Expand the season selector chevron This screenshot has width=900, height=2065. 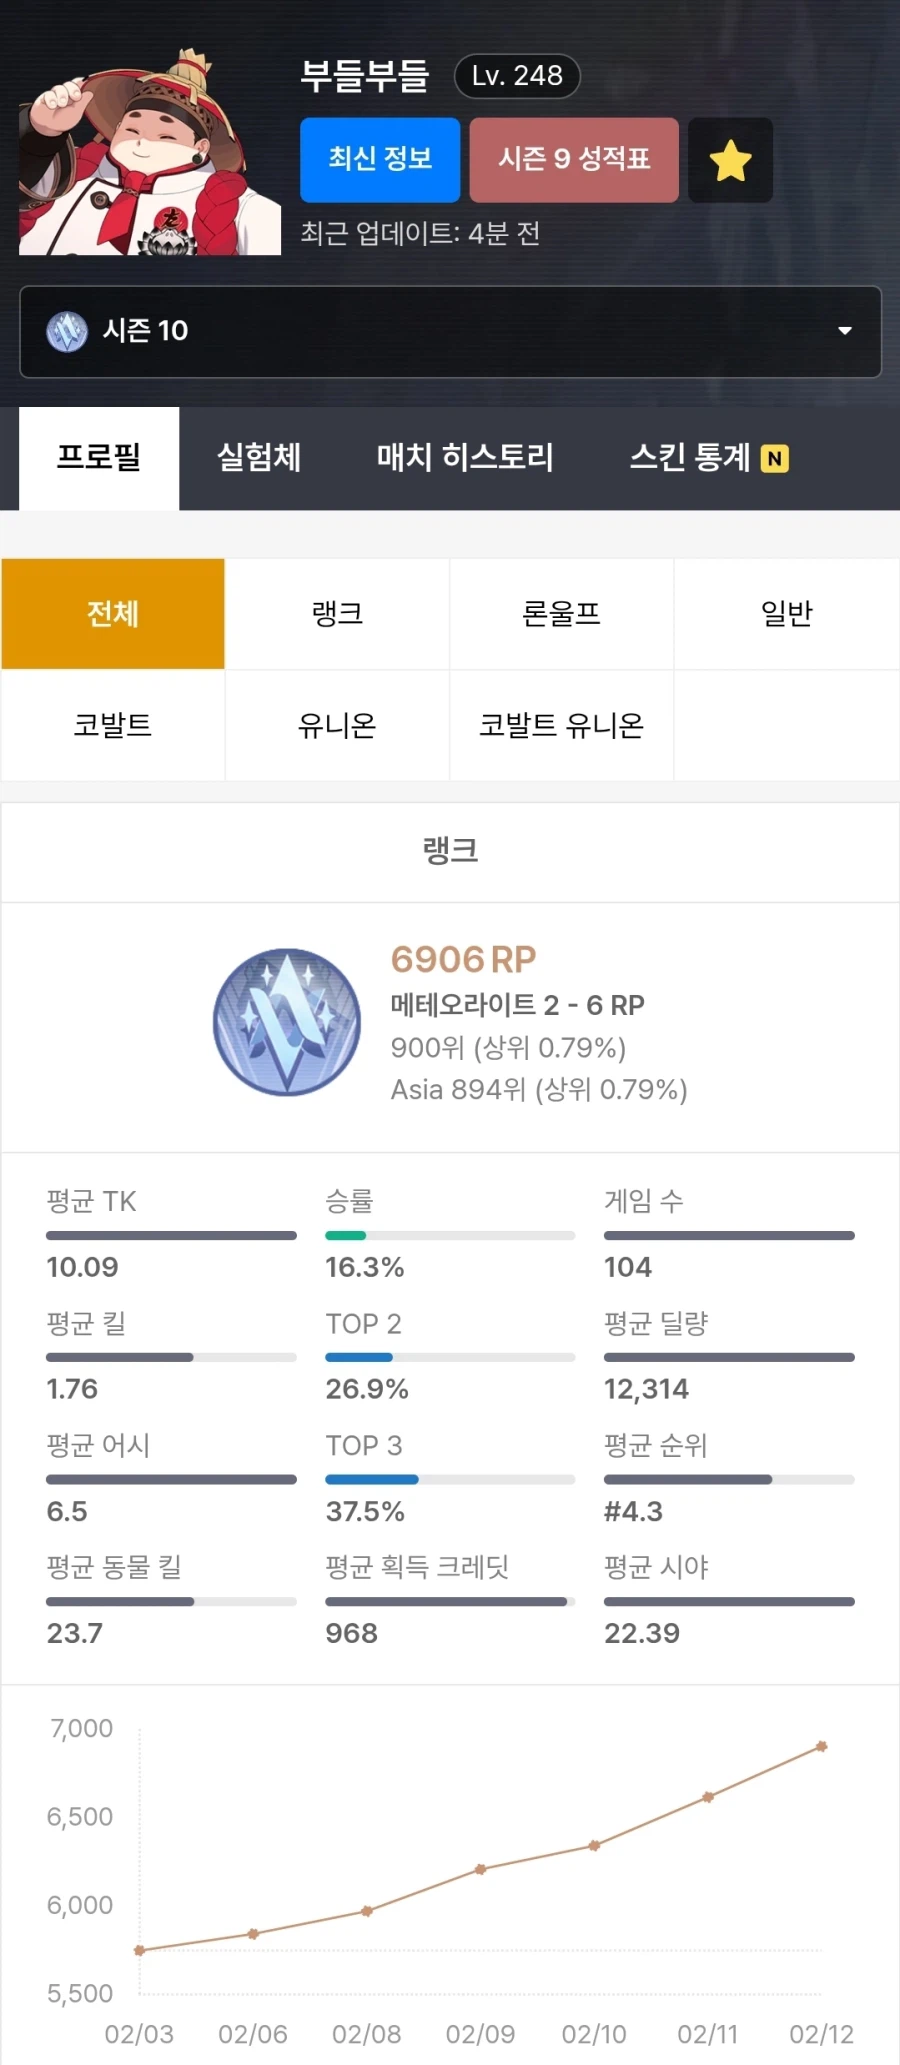point(845,332)
